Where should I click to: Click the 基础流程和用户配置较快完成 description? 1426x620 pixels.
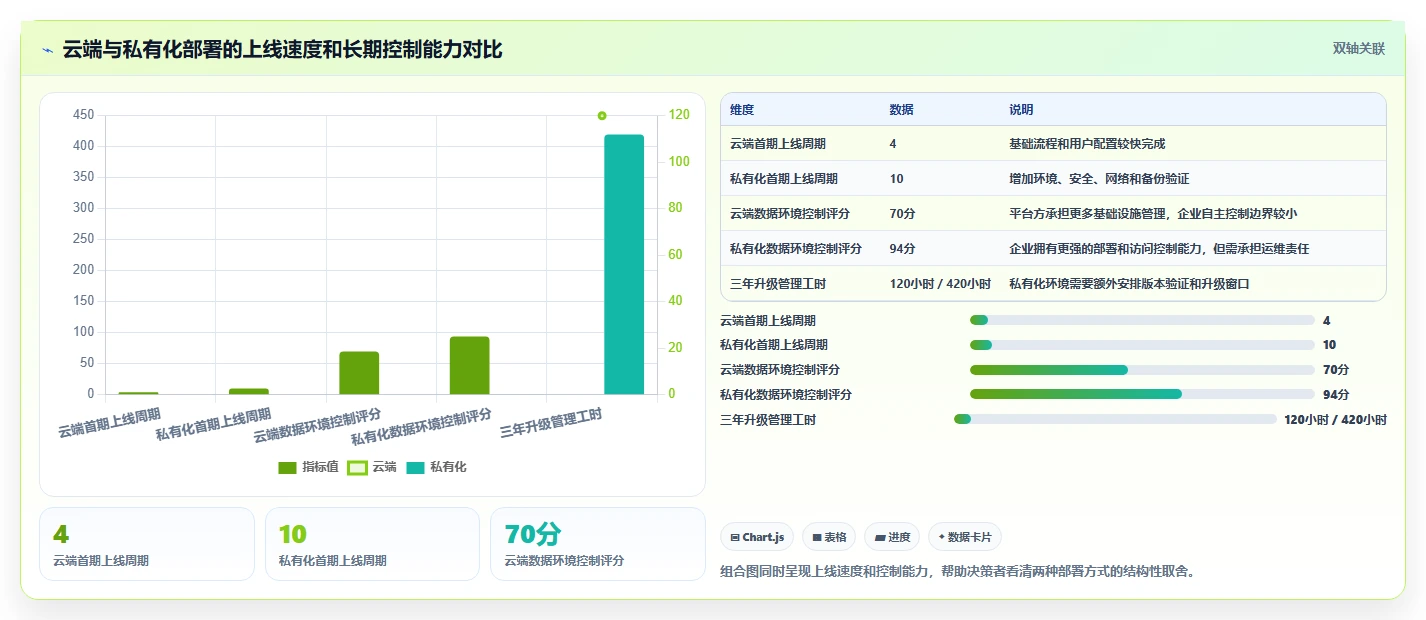(x=1087, y=144)
